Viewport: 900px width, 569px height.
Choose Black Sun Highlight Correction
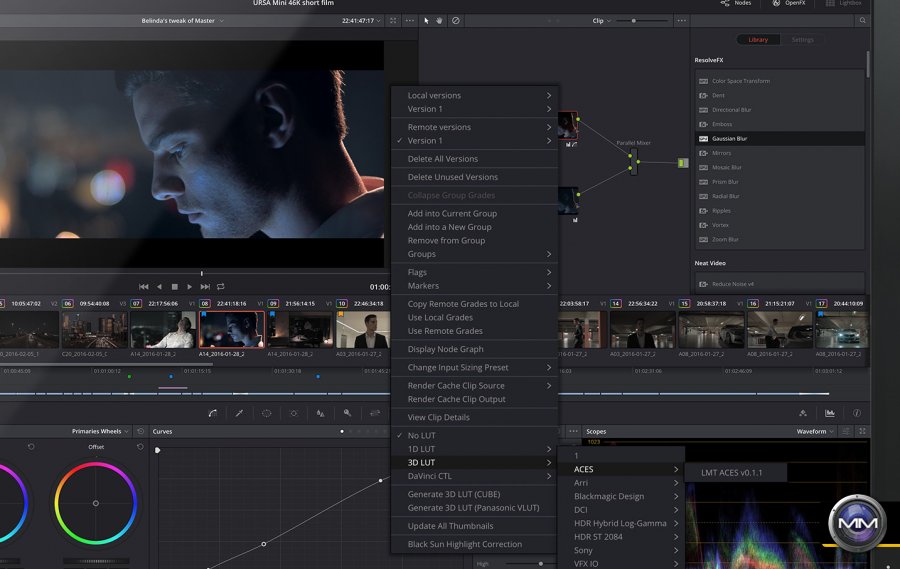pos(474,544)
